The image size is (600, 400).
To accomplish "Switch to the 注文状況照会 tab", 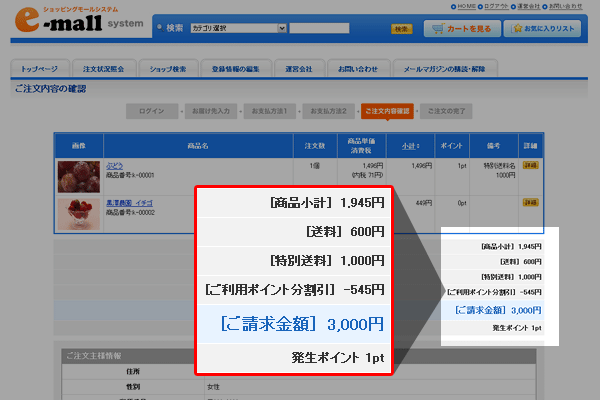I will 105,69.
